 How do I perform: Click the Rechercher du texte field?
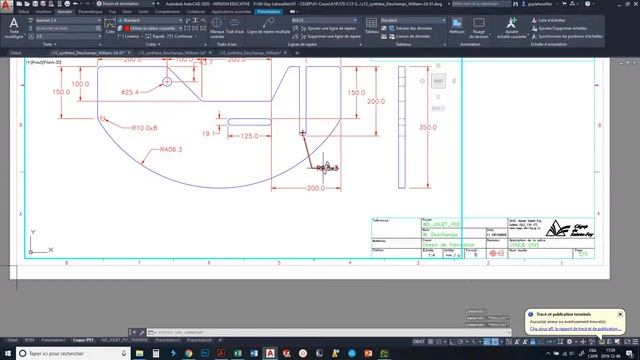68,28
